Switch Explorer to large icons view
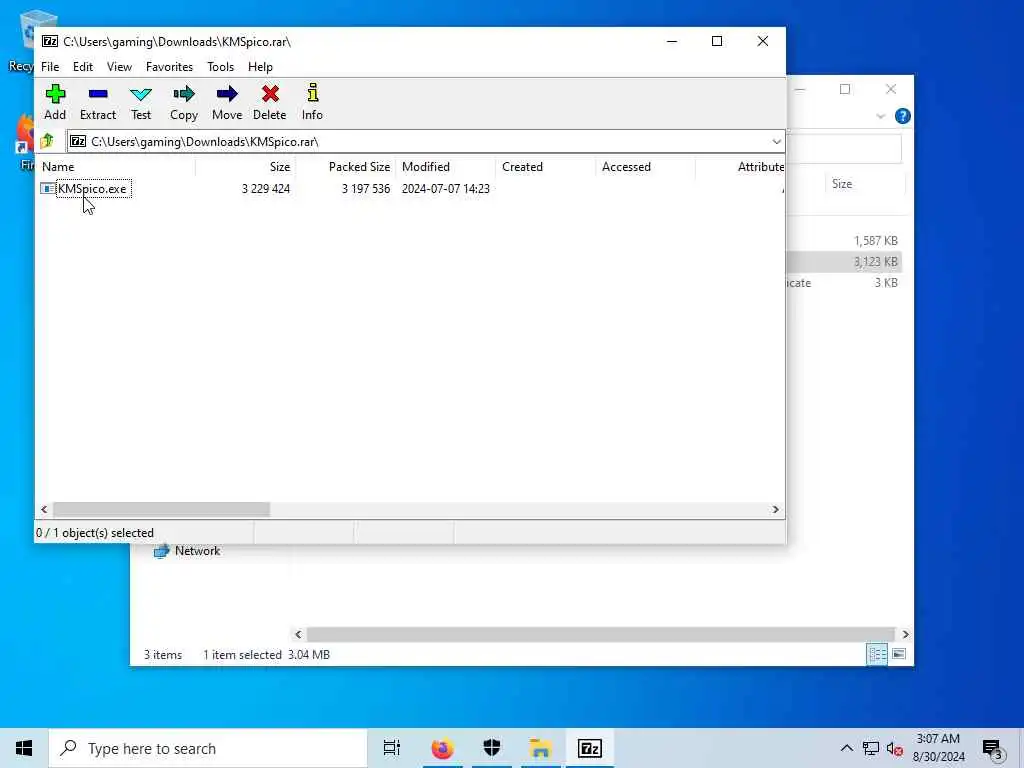Viewport: 1024px width, 768px height. [899, 654]
